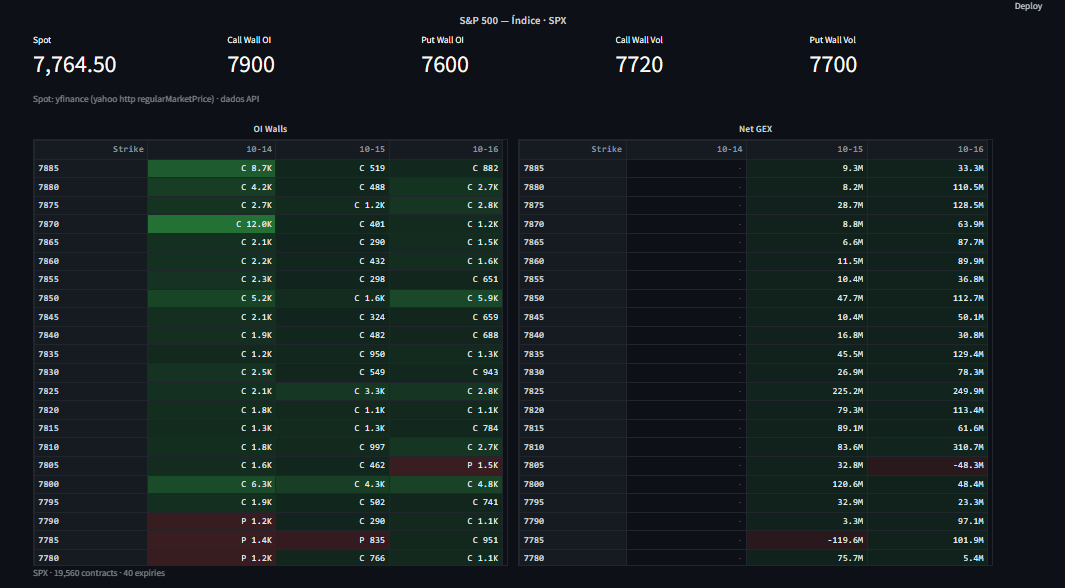Select the 7825 strike cell in Net GEX
Image resolution: width=1065 pixels, height=588 pixels.
pos(573,391)
